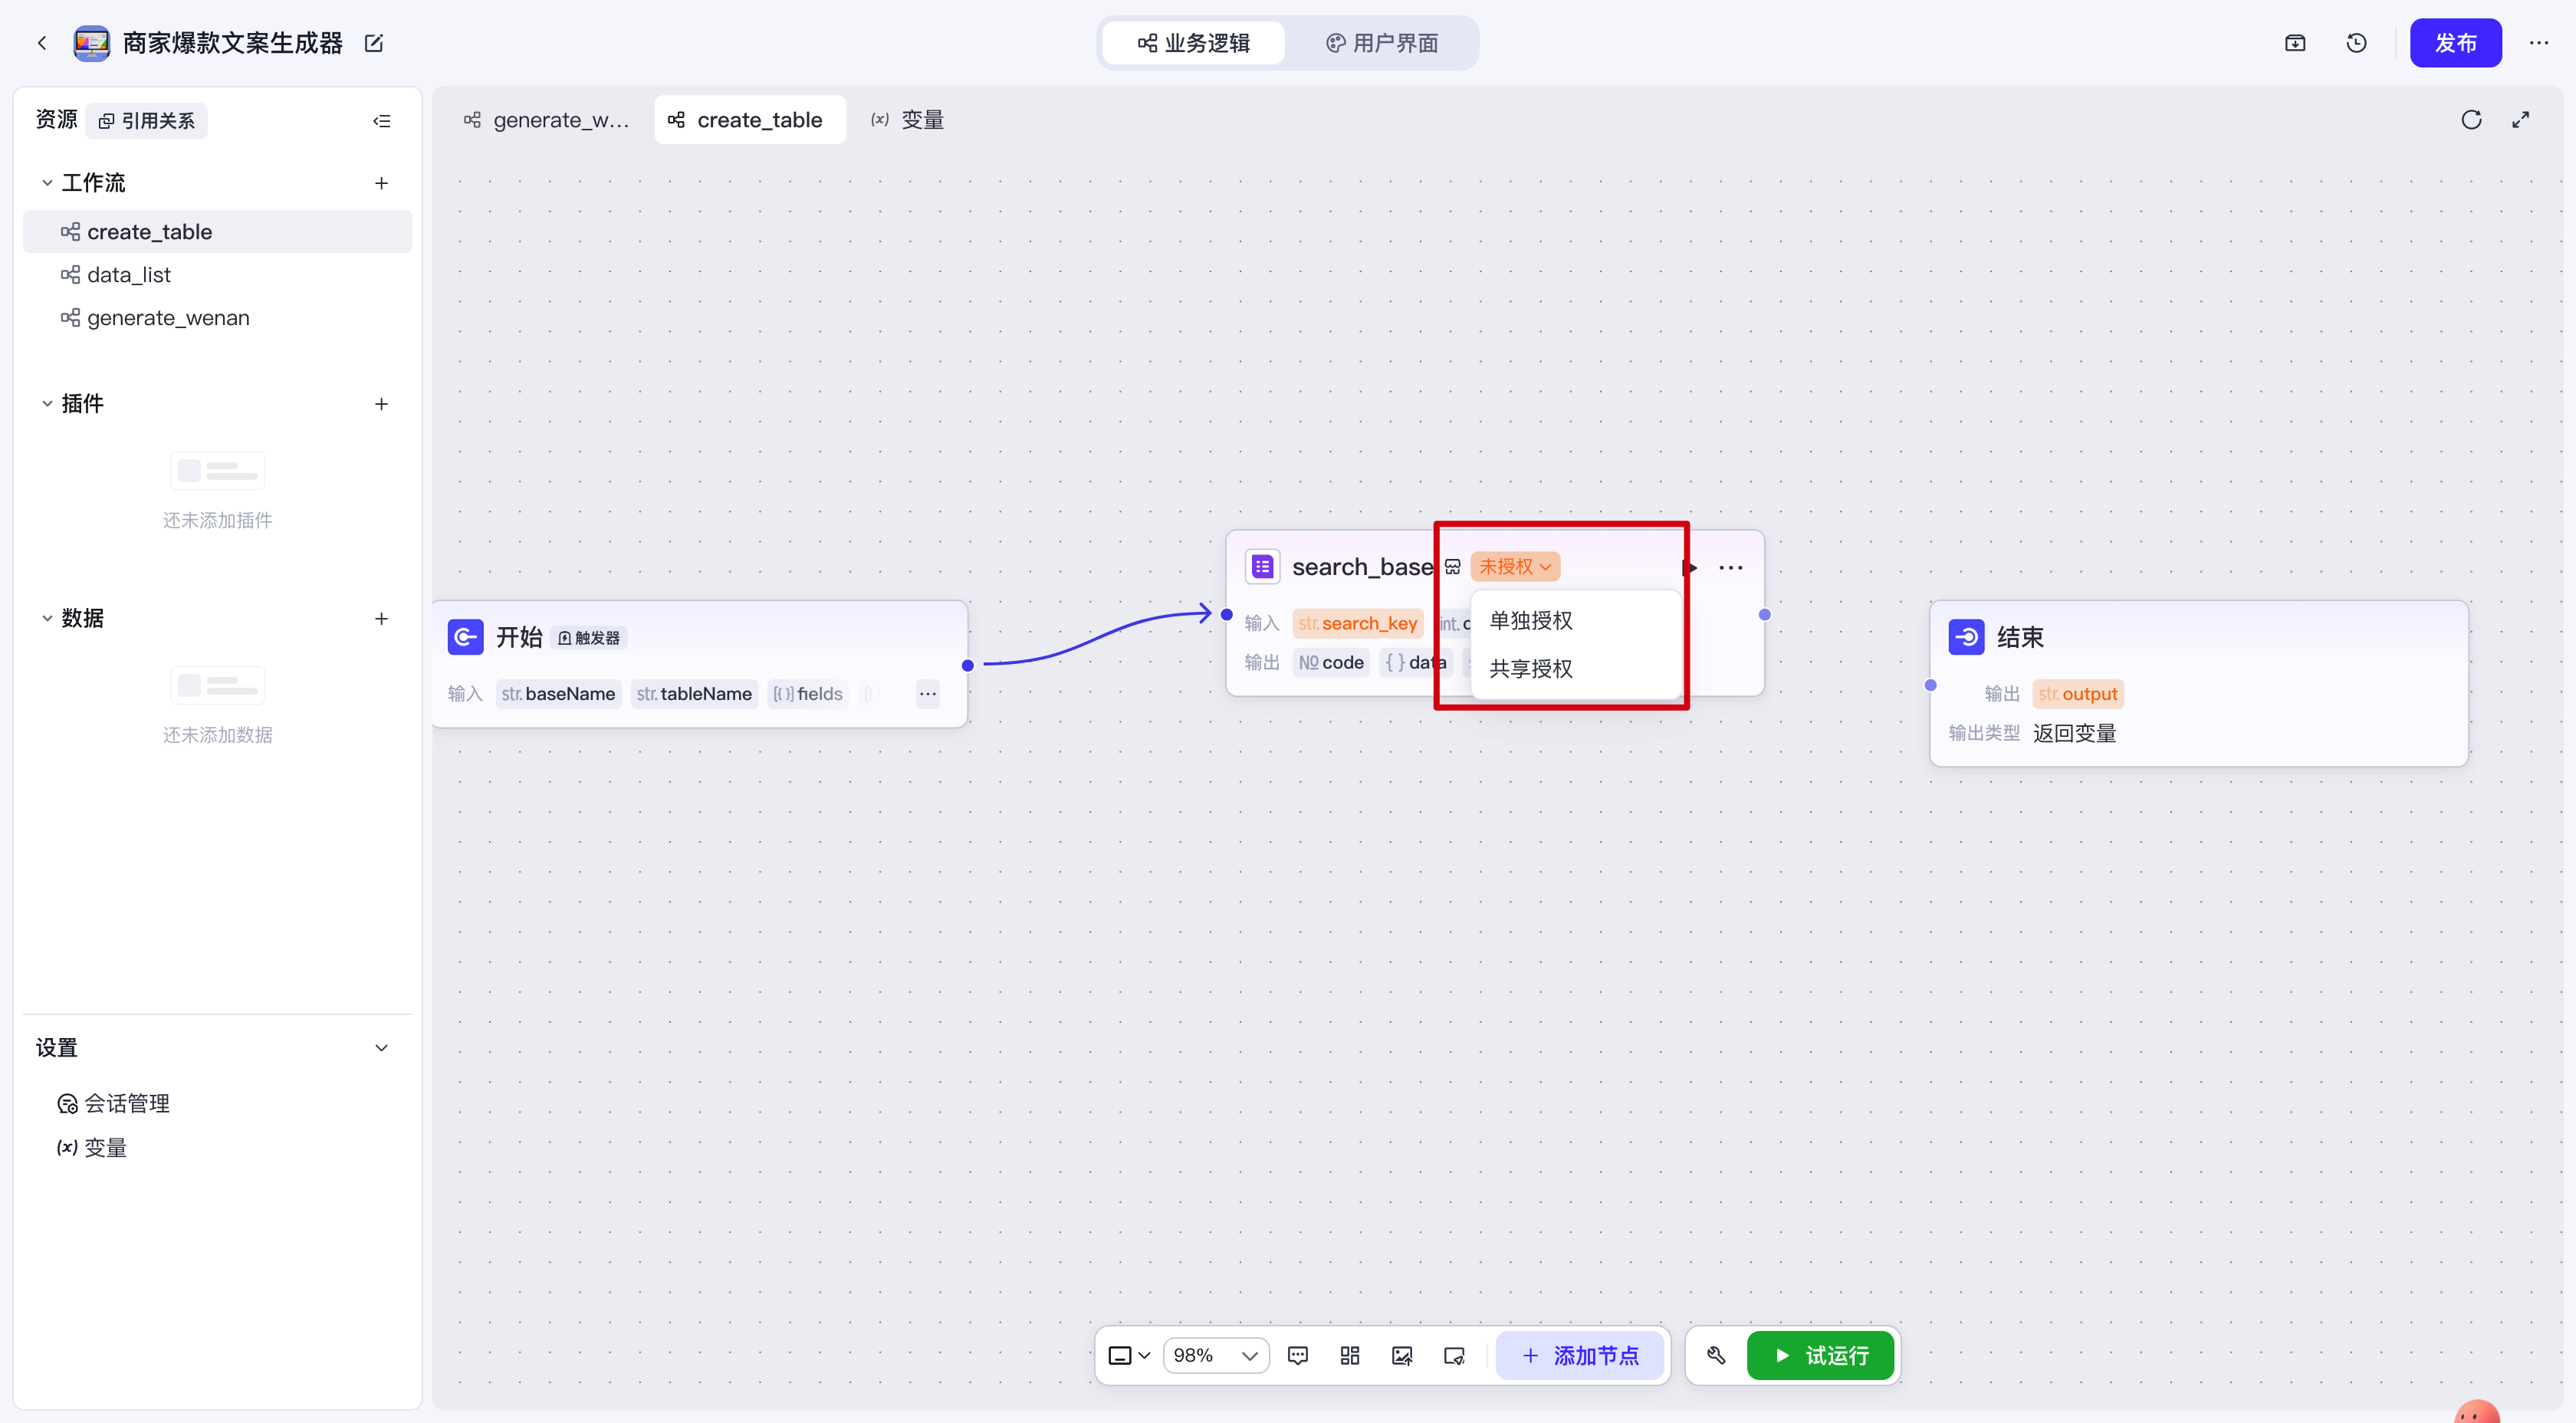The height and width of the screenshot is (1423, 2576).
Task: Click the 发布 publish button
Action: pyautogui.click(x=2455, y=43)
